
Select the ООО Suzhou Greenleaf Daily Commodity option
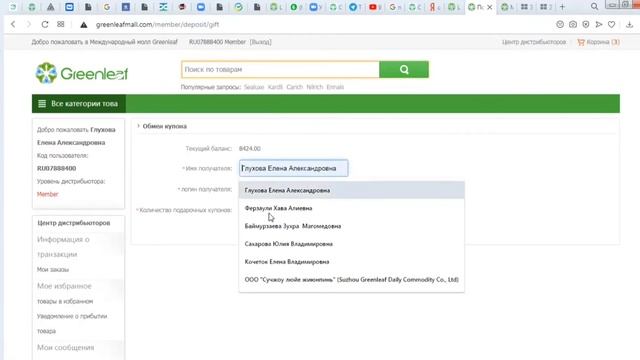pos(351,280)
